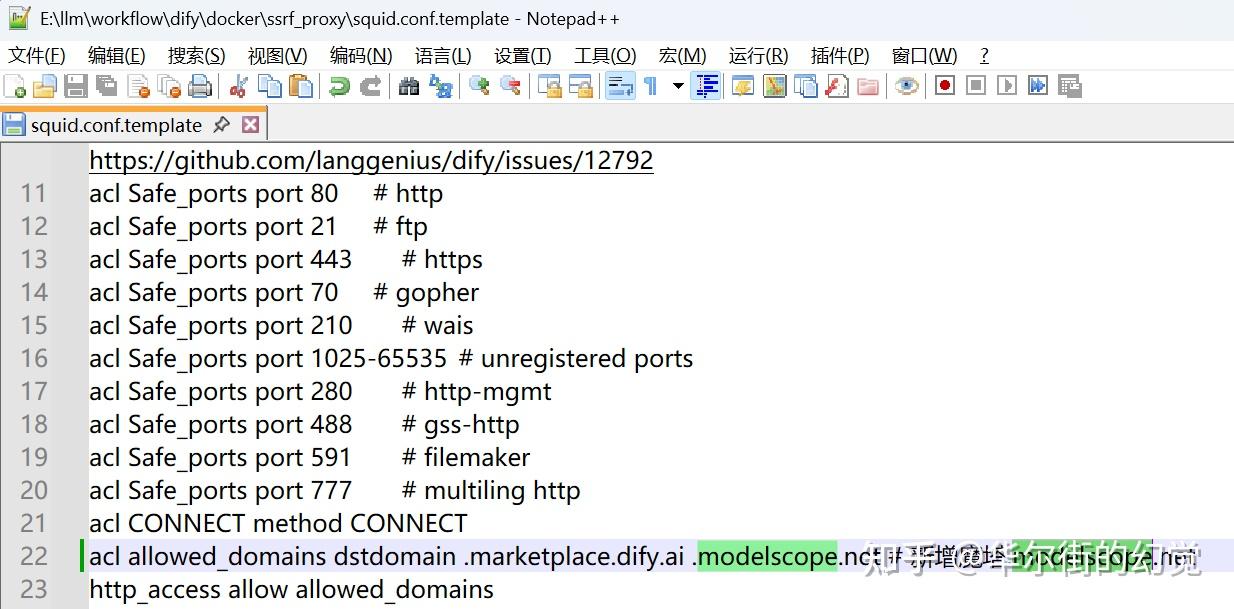Toggle show all characters
Screen dimensions: 1234x609
click(x=650, y=86)
